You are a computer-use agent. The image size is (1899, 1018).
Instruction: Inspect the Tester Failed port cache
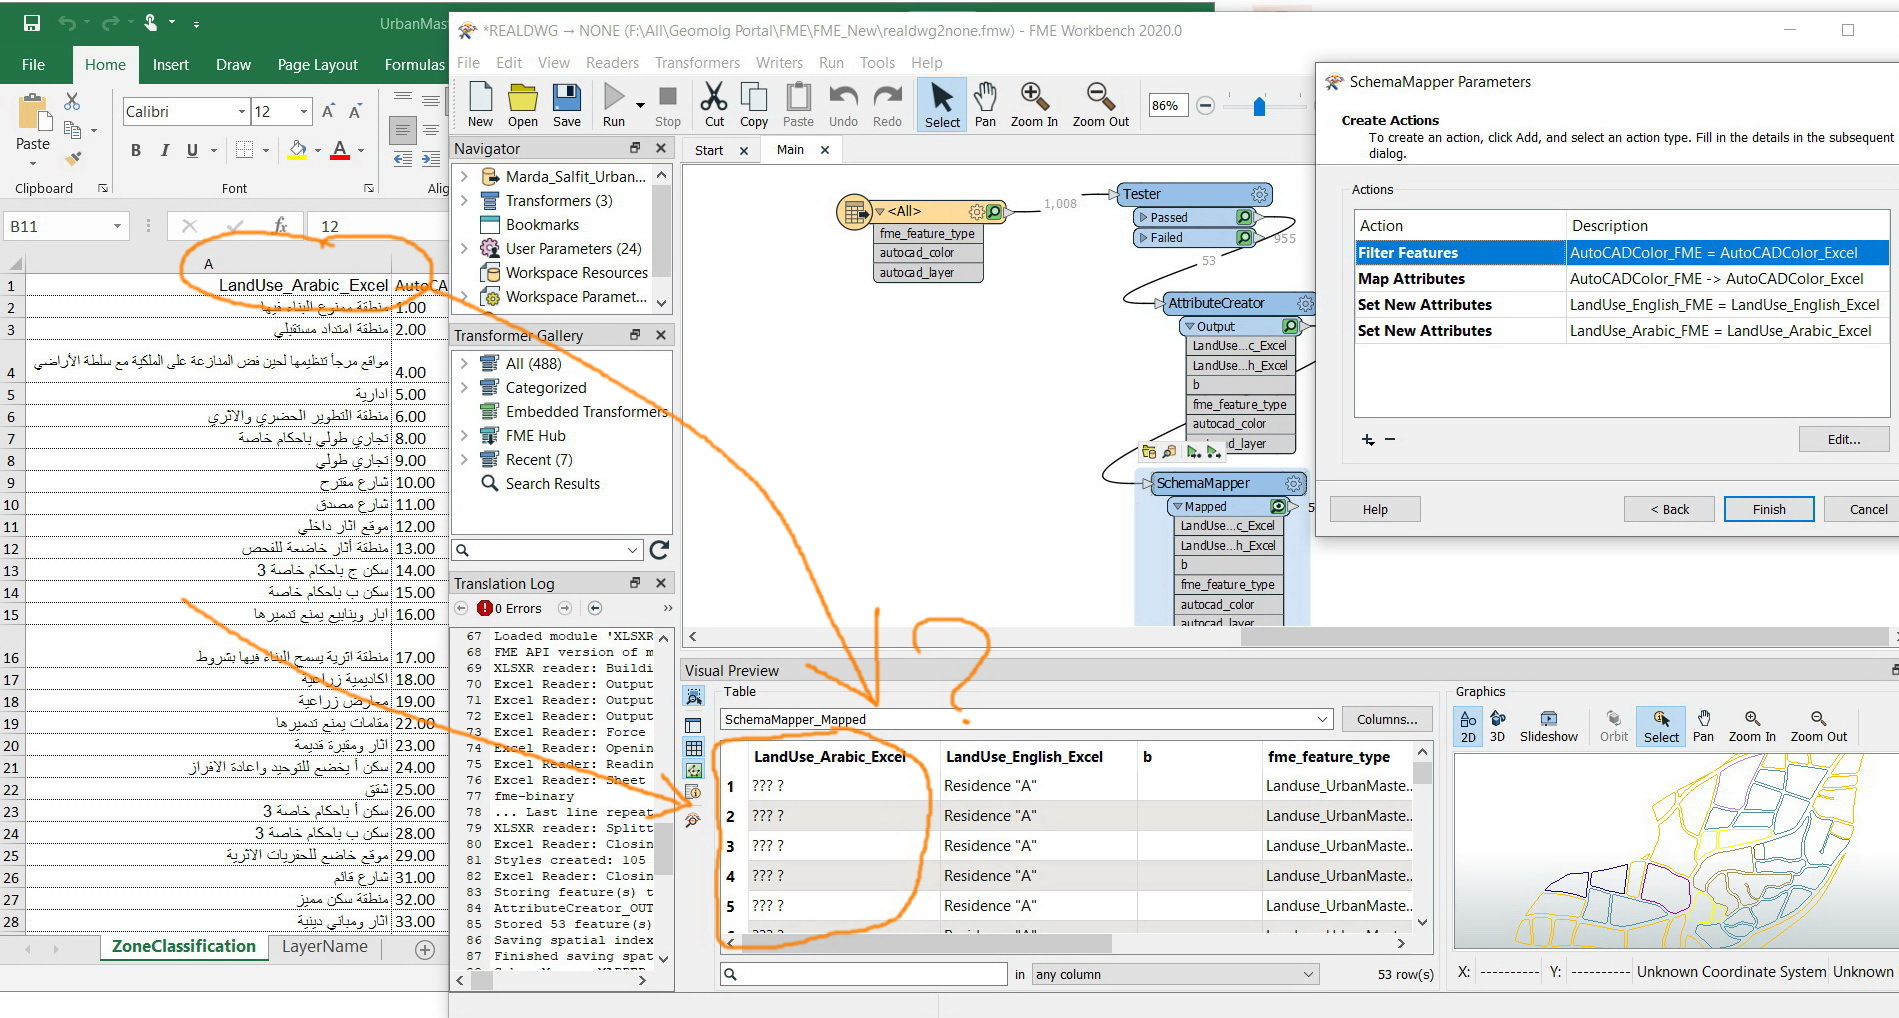tap(1244, 238)
